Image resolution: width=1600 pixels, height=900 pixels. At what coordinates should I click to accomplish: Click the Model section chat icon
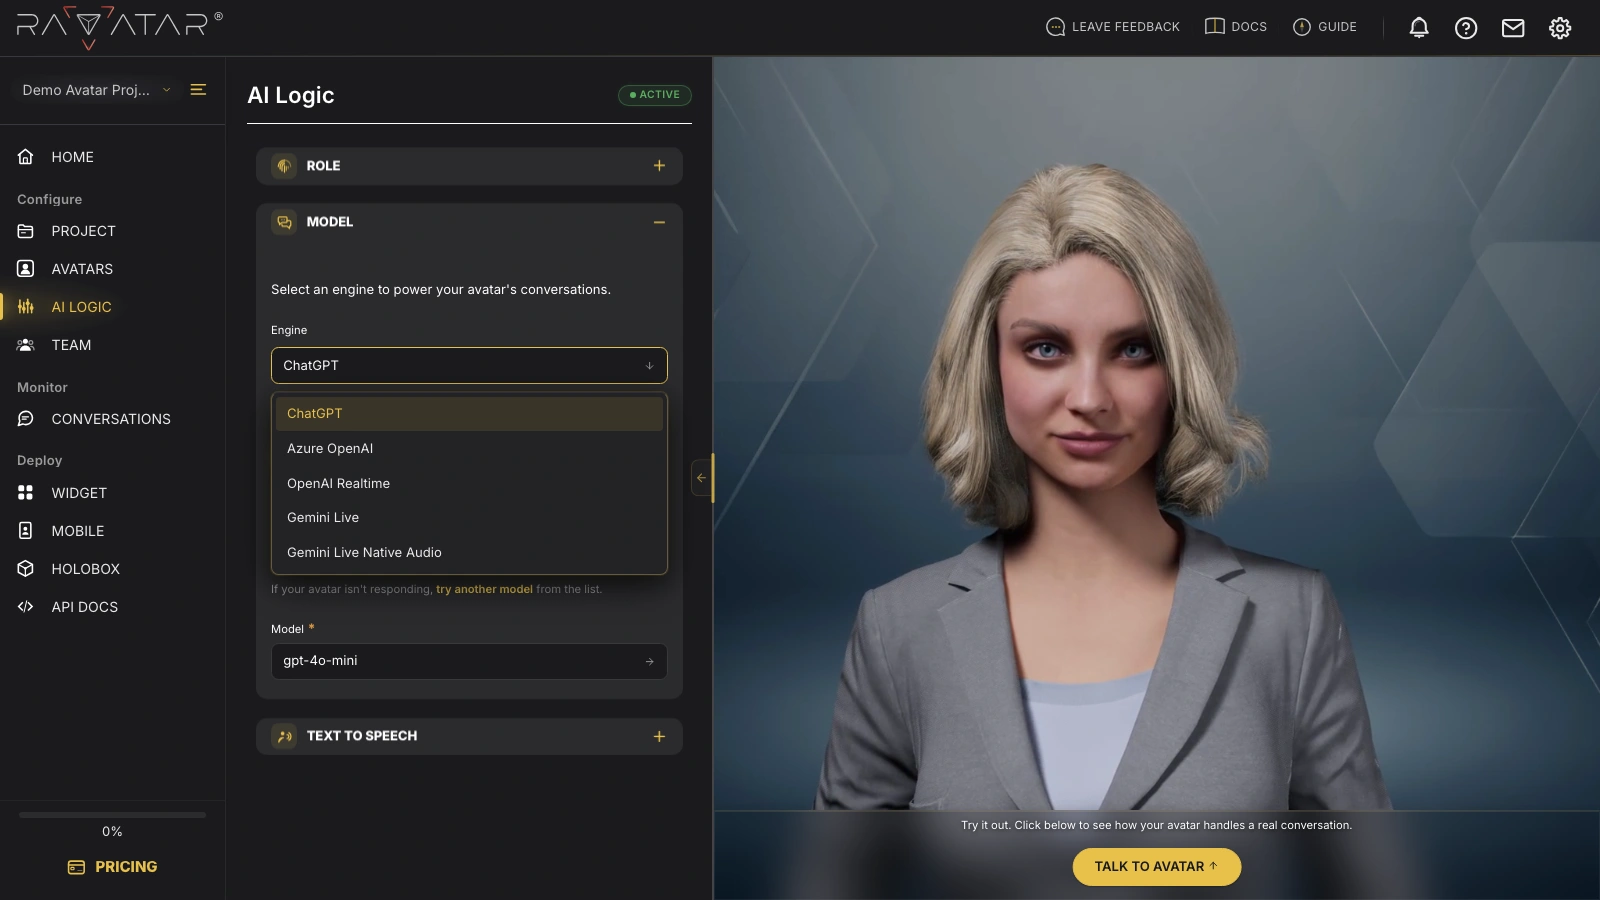point(284,222)
